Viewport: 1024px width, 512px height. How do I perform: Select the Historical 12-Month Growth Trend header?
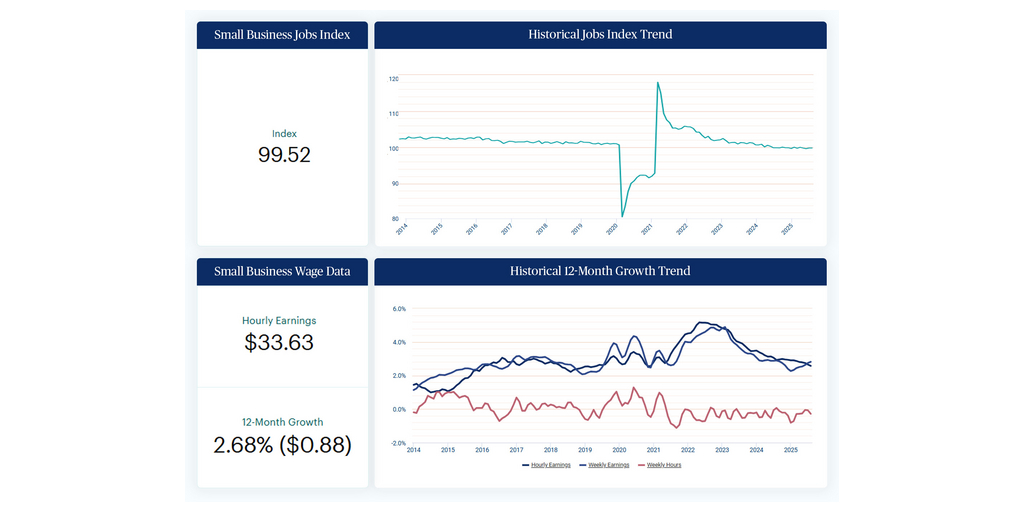click(600, 271)
